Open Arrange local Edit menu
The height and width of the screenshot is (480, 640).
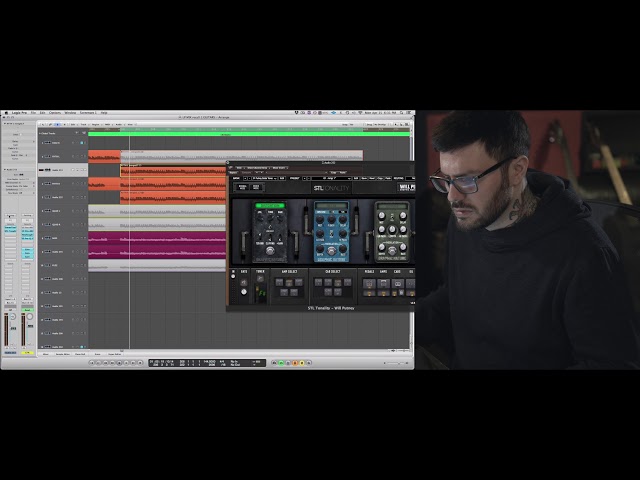click(73, 124)
